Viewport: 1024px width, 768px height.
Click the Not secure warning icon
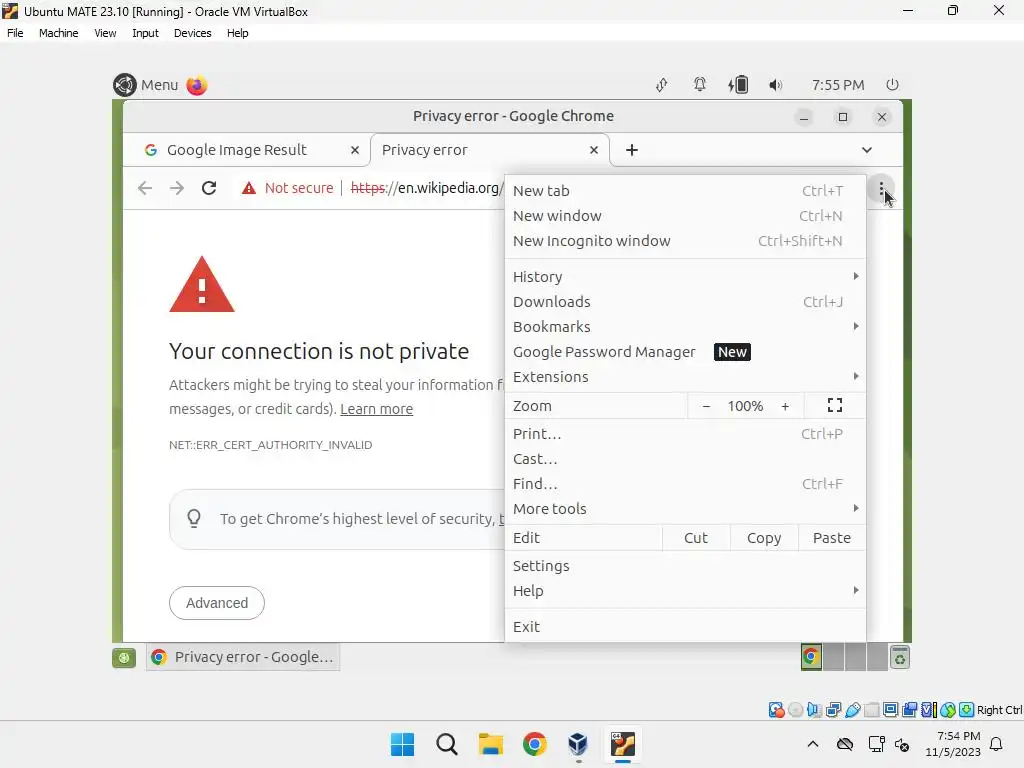pos(249,188)
